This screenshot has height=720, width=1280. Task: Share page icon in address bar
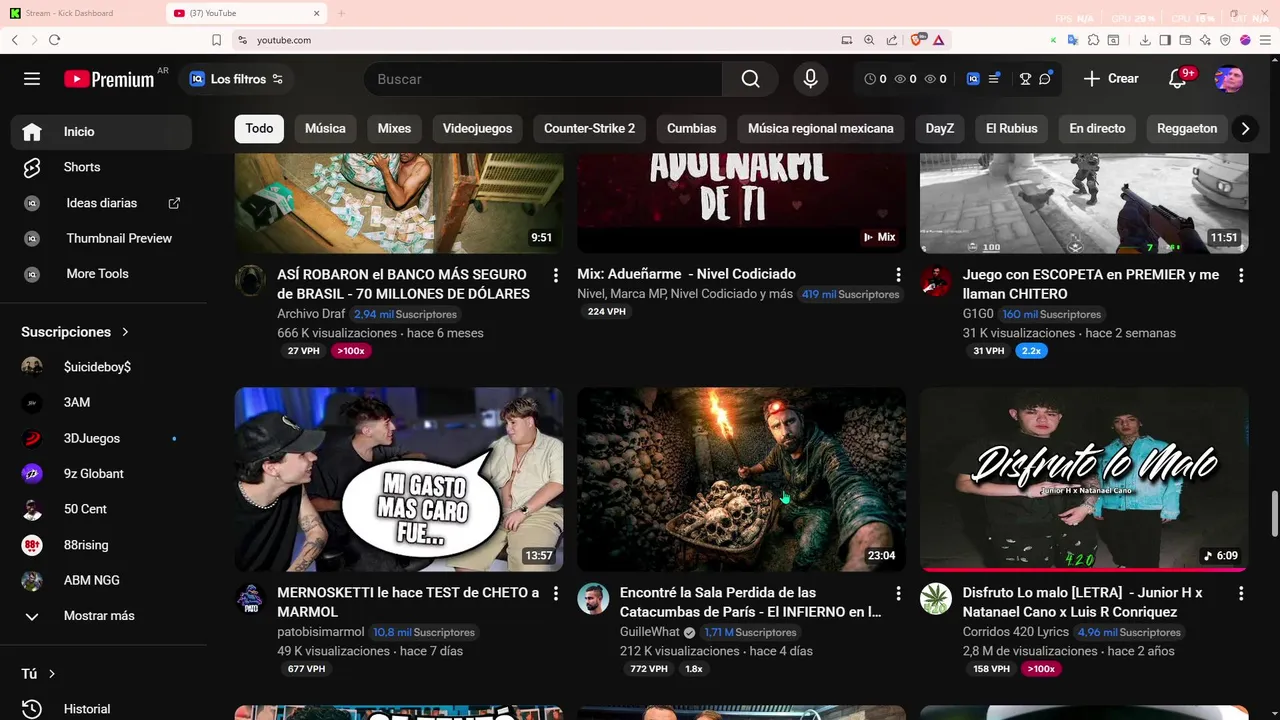coord(891,40)
